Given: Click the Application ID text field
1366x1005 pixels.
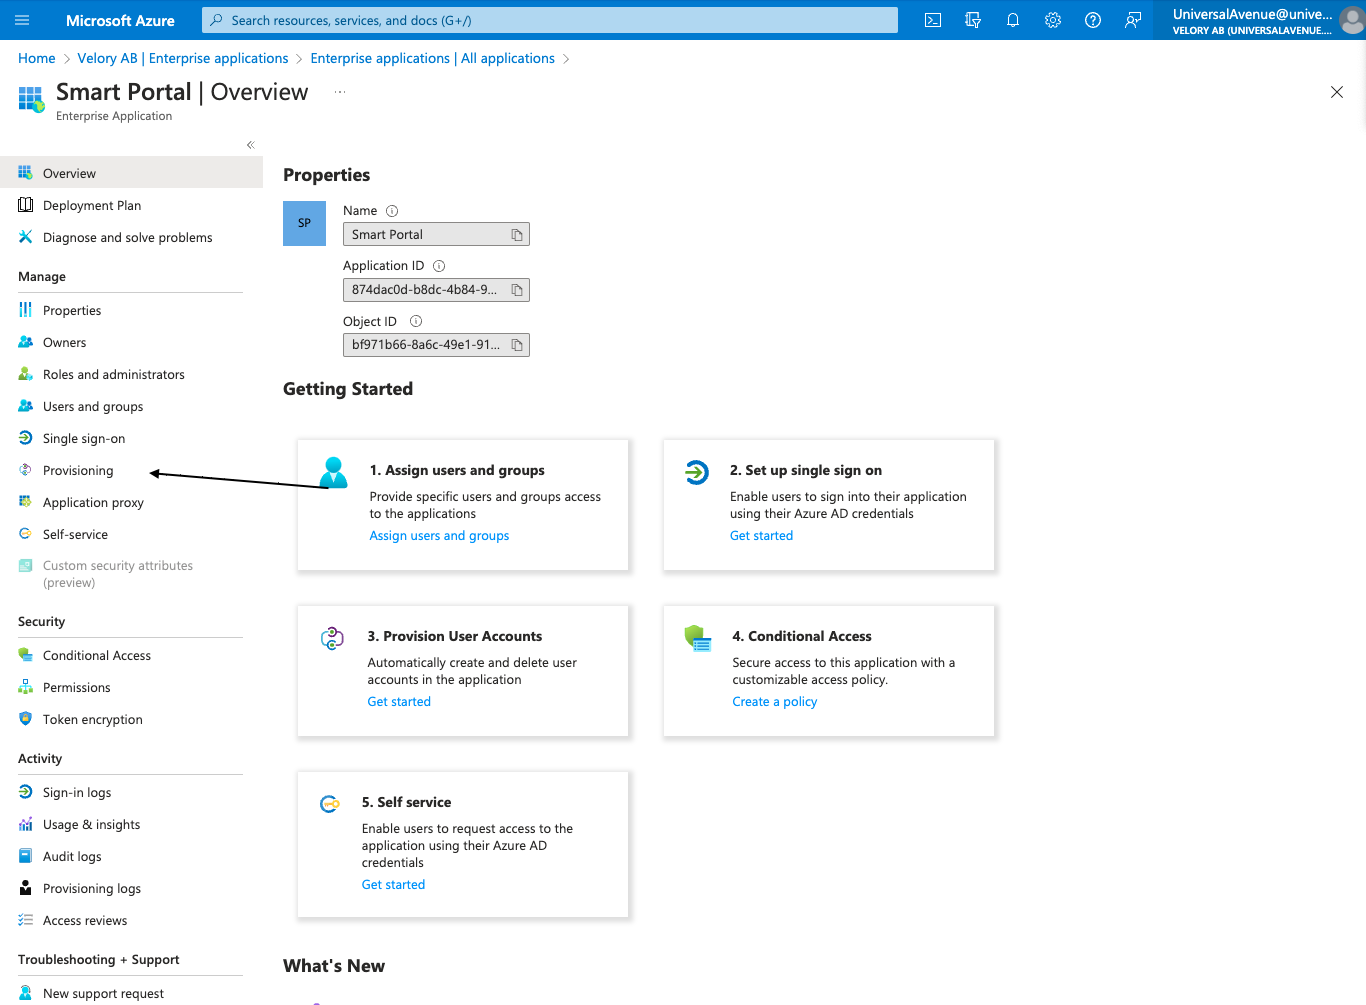Looking at the screenshot, I should [436, 290].
